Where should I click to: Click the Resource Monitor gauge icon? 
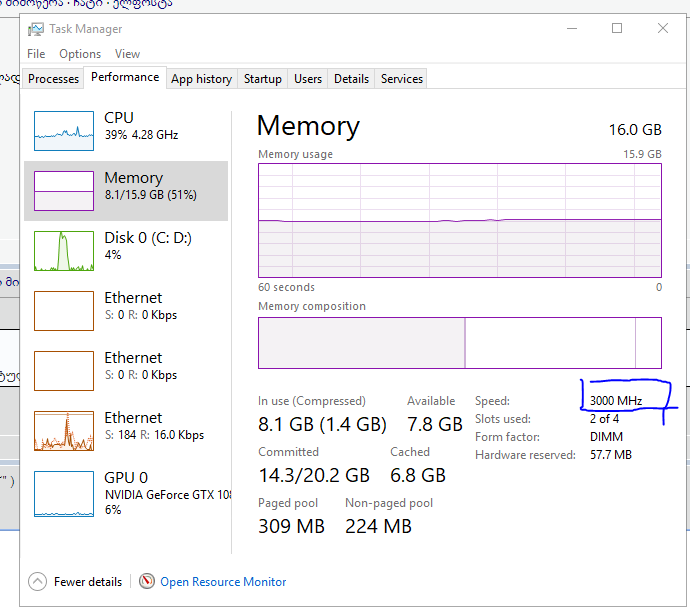tap(147, 581)
